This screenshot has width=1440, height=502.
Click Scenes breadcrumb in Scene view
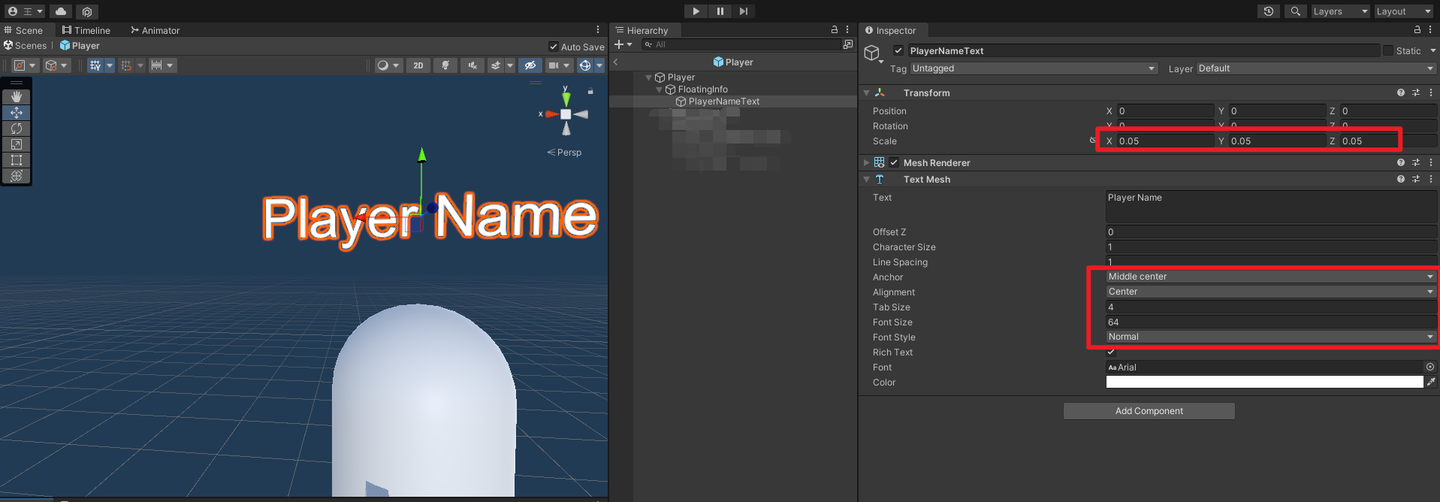24,46
